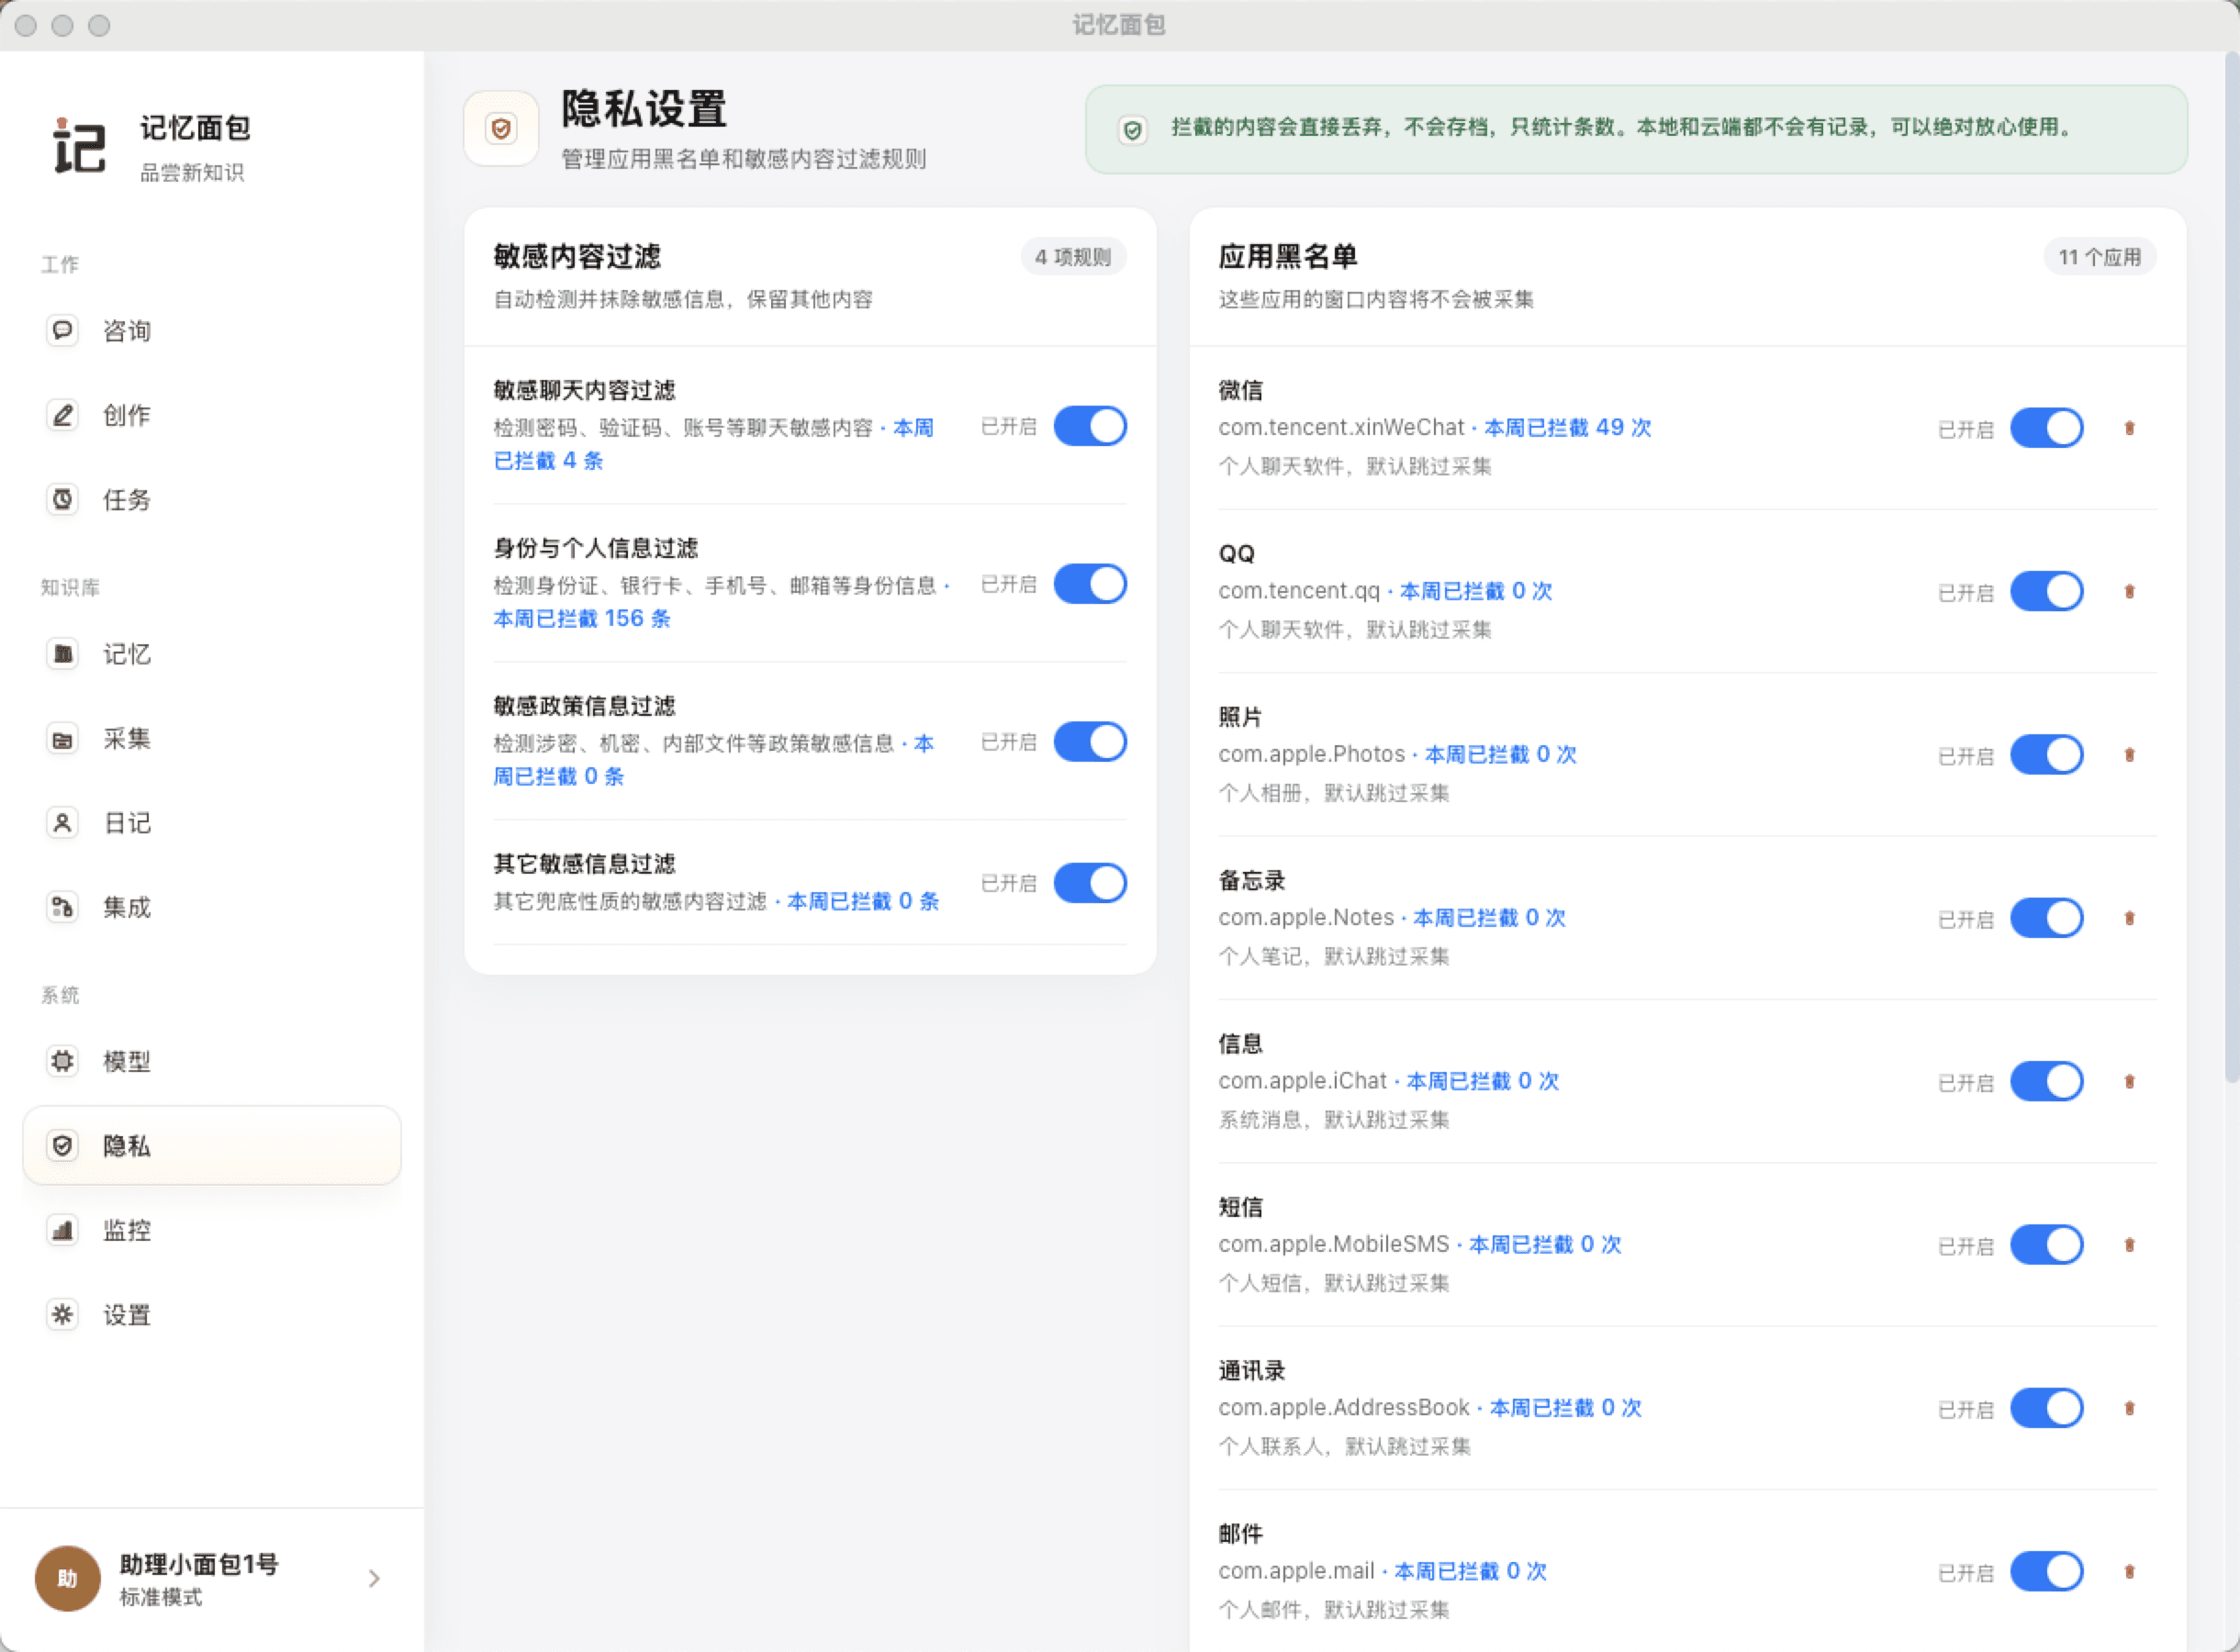Click the 信息 row trash icon
The image size is (2240, 1652).
pos(2129,1081)
